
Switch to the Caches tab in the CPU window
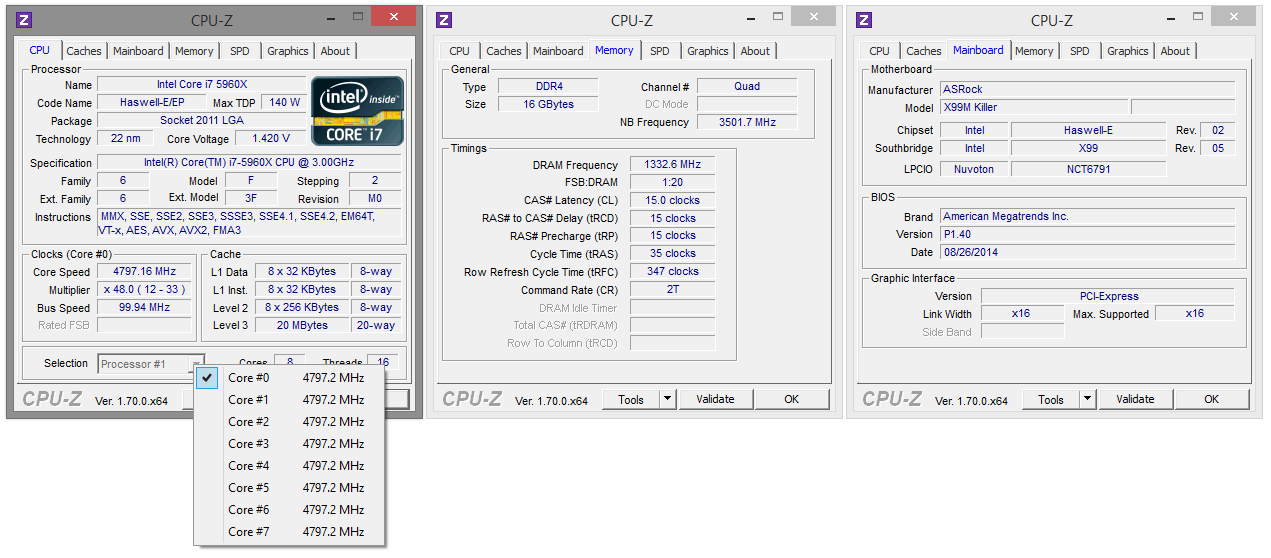[84, 51]
